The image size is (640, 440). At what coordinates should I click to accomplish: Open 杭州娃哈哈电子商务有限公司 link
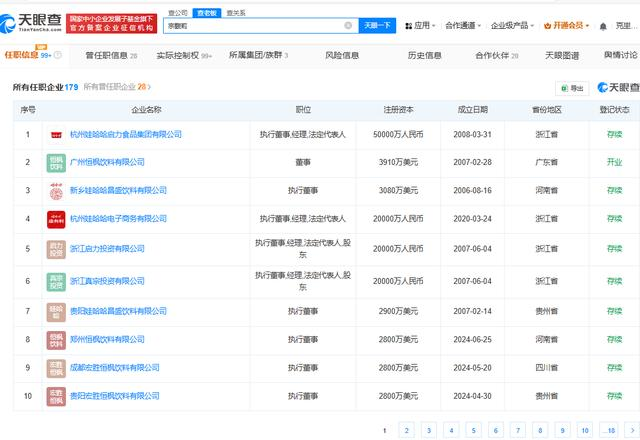[x=118, y=219]
